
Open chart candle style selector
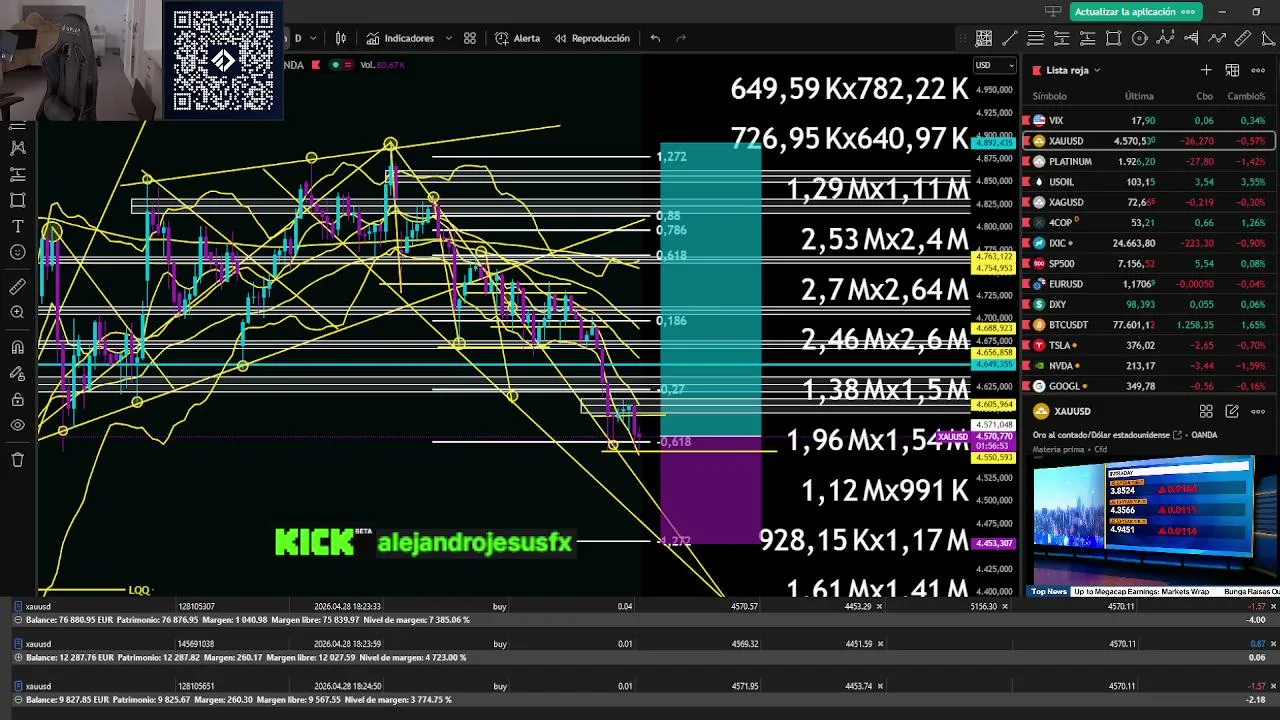(341, 38)
